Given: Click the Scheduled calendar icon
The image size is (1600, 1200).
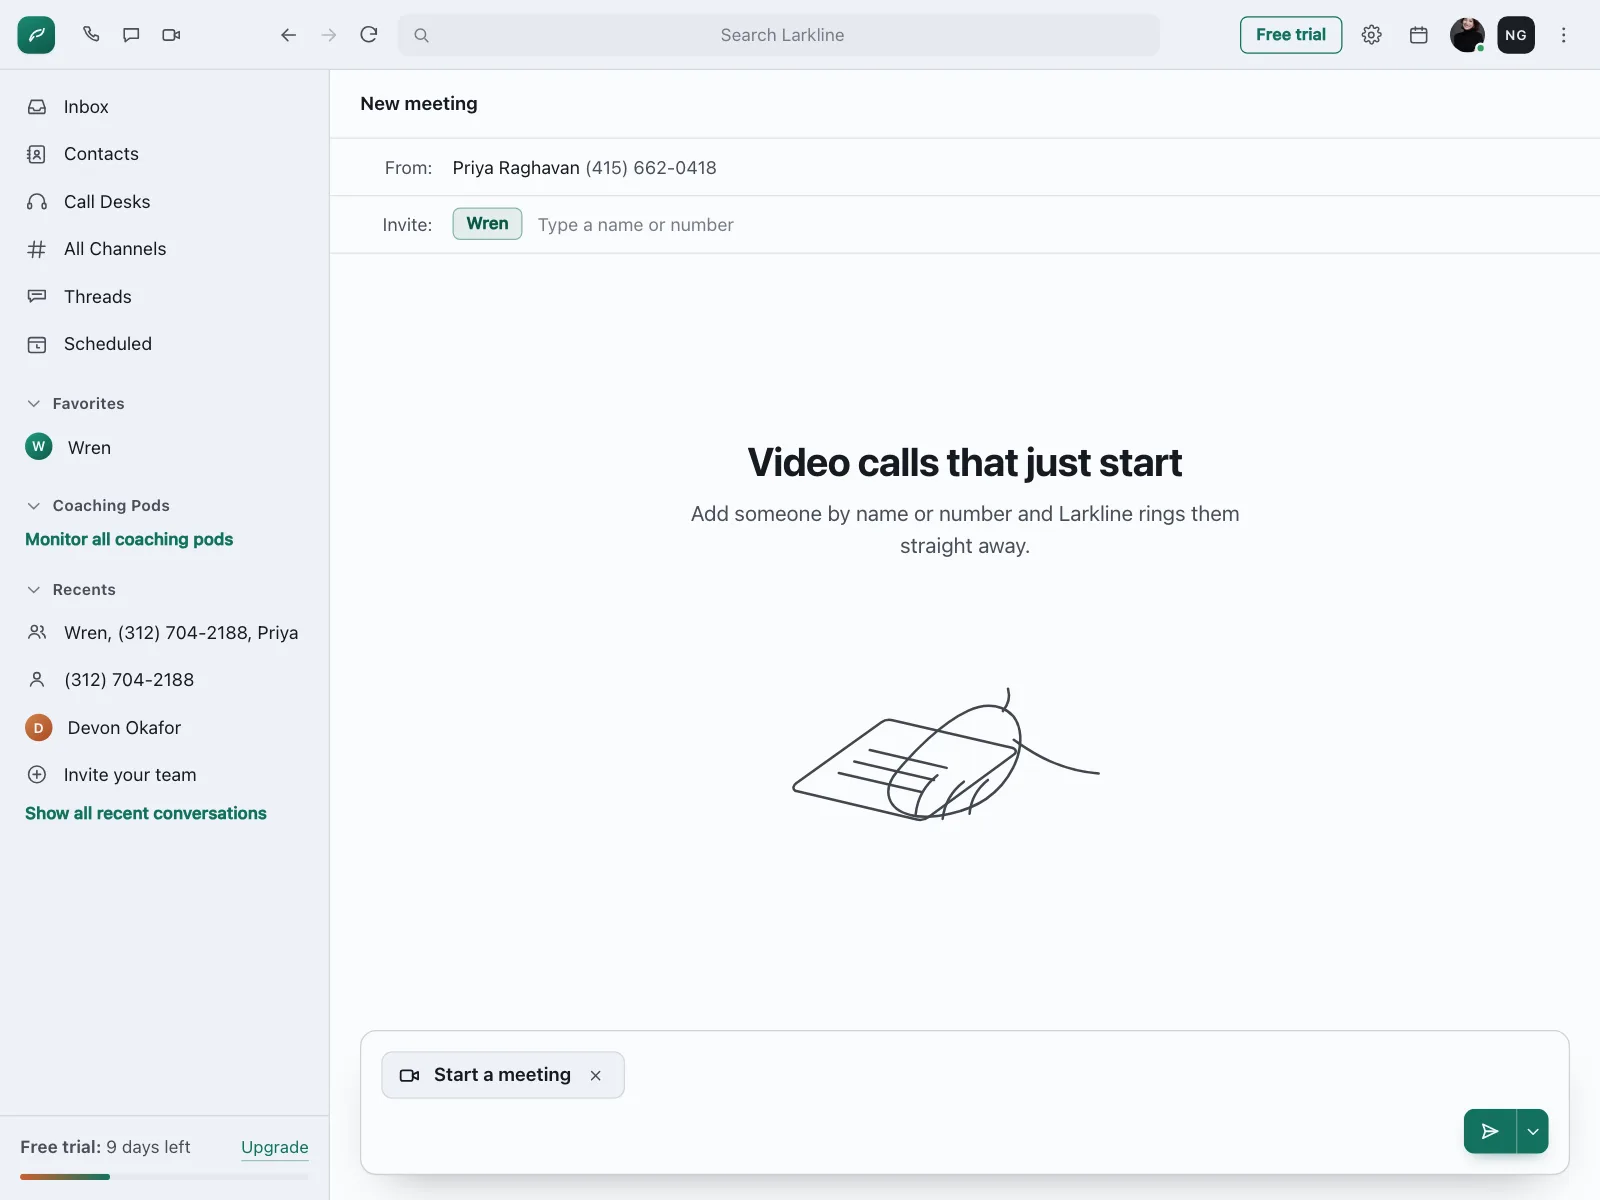Looking at the screenshot, I should (37, 344).
